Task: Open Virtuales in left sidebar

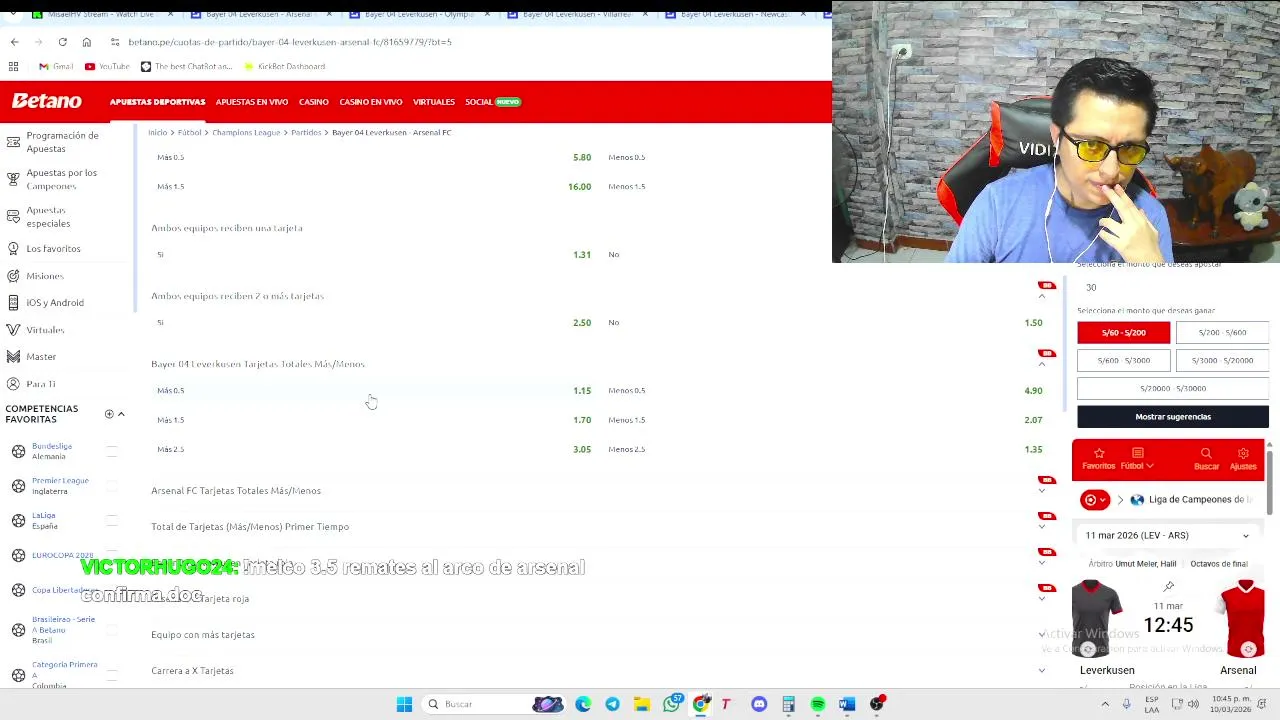Action: (45, 330)
